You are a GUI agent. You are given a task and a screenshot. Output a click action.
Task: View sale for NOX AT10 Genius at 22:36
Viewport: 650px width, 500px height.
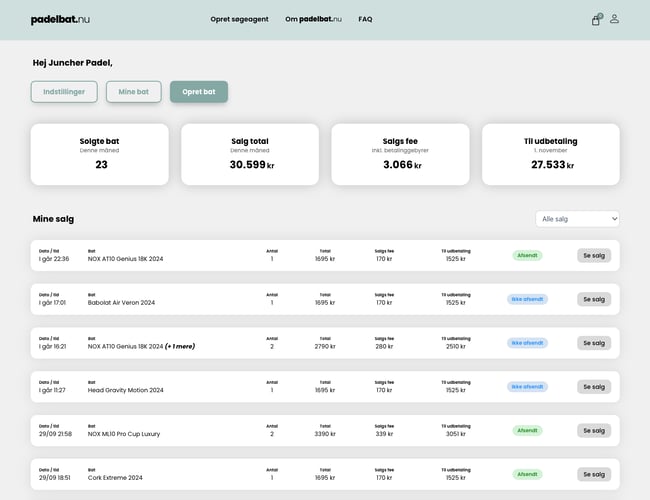pyautogui.click(x=593, y=255)
